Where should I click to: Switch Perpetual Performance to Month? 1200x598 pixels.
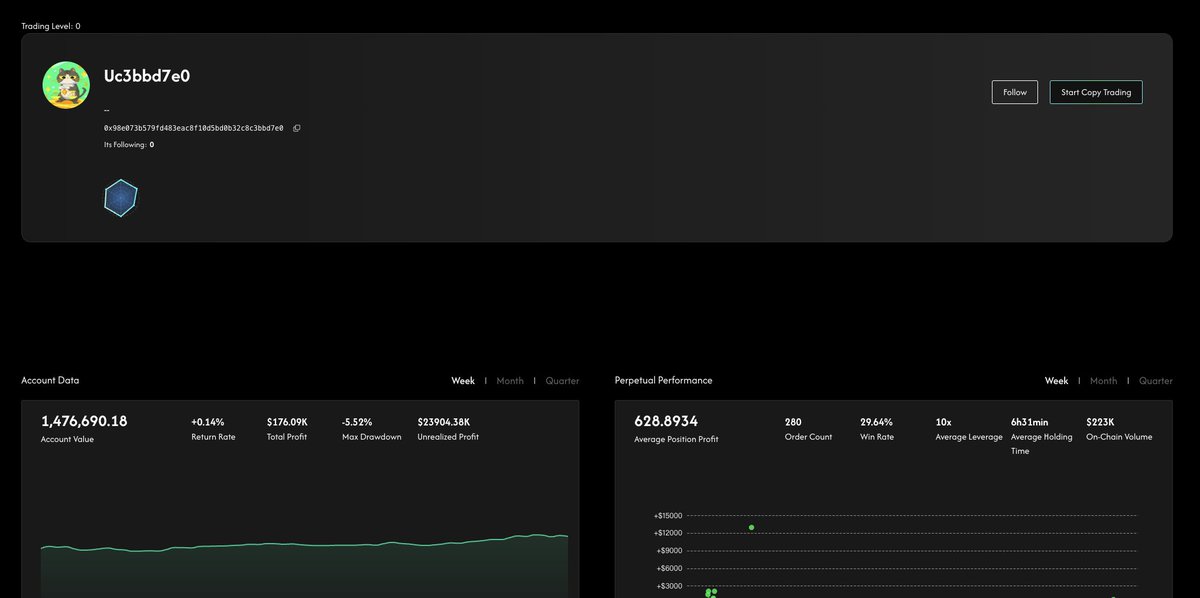tap(1104, 381)
